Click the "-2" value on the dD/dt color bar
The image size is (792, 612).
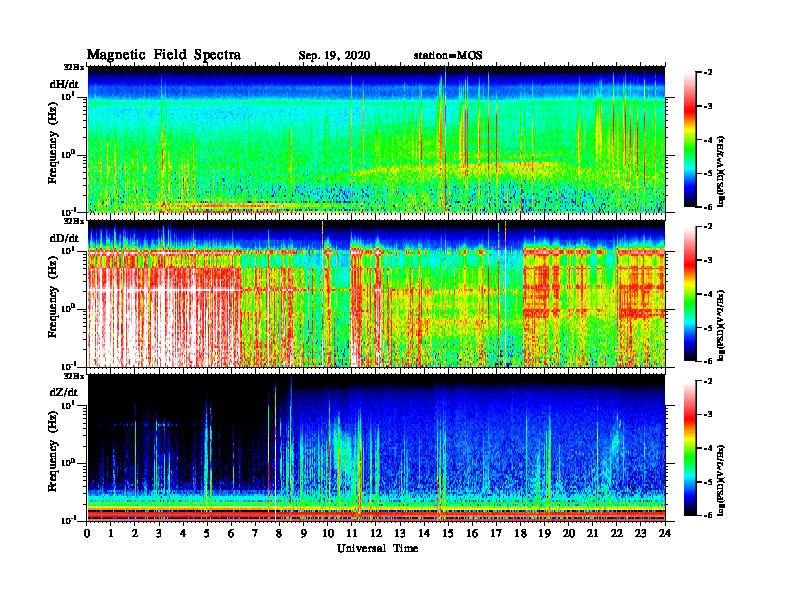707,227
